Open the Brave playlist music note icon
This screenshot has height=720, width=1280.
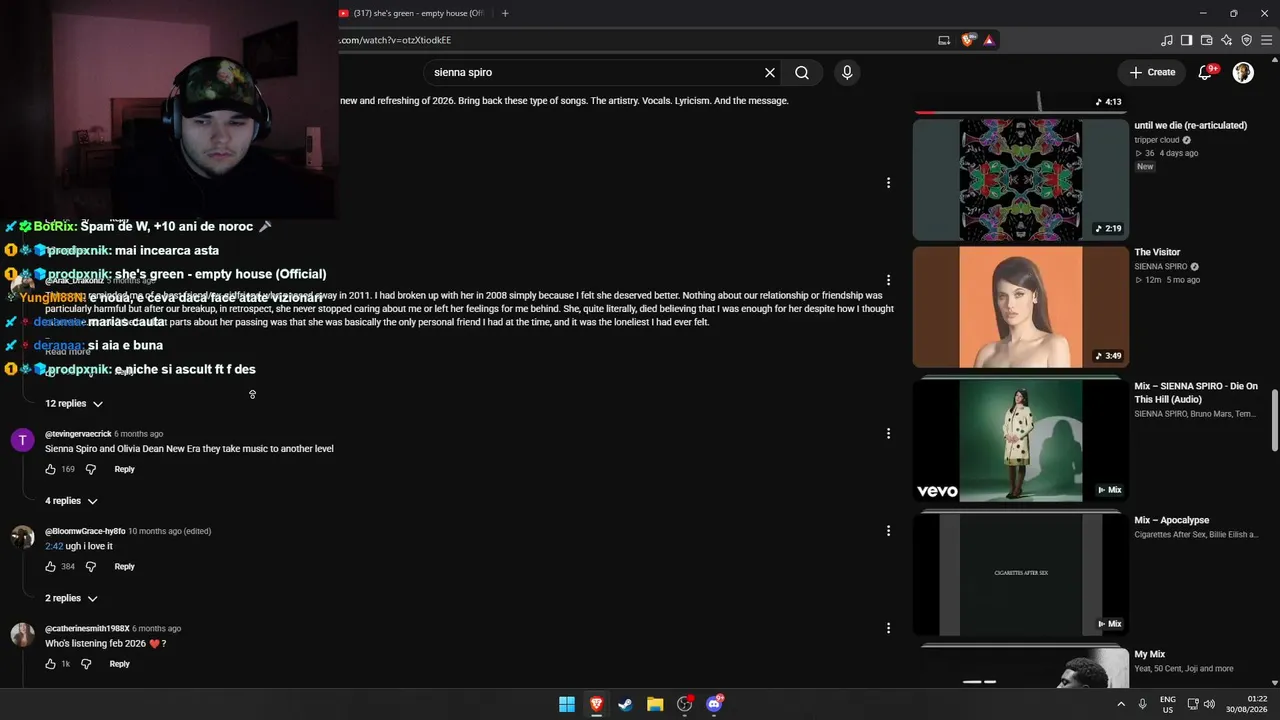pyautogui.click(x=1167, y=40)
